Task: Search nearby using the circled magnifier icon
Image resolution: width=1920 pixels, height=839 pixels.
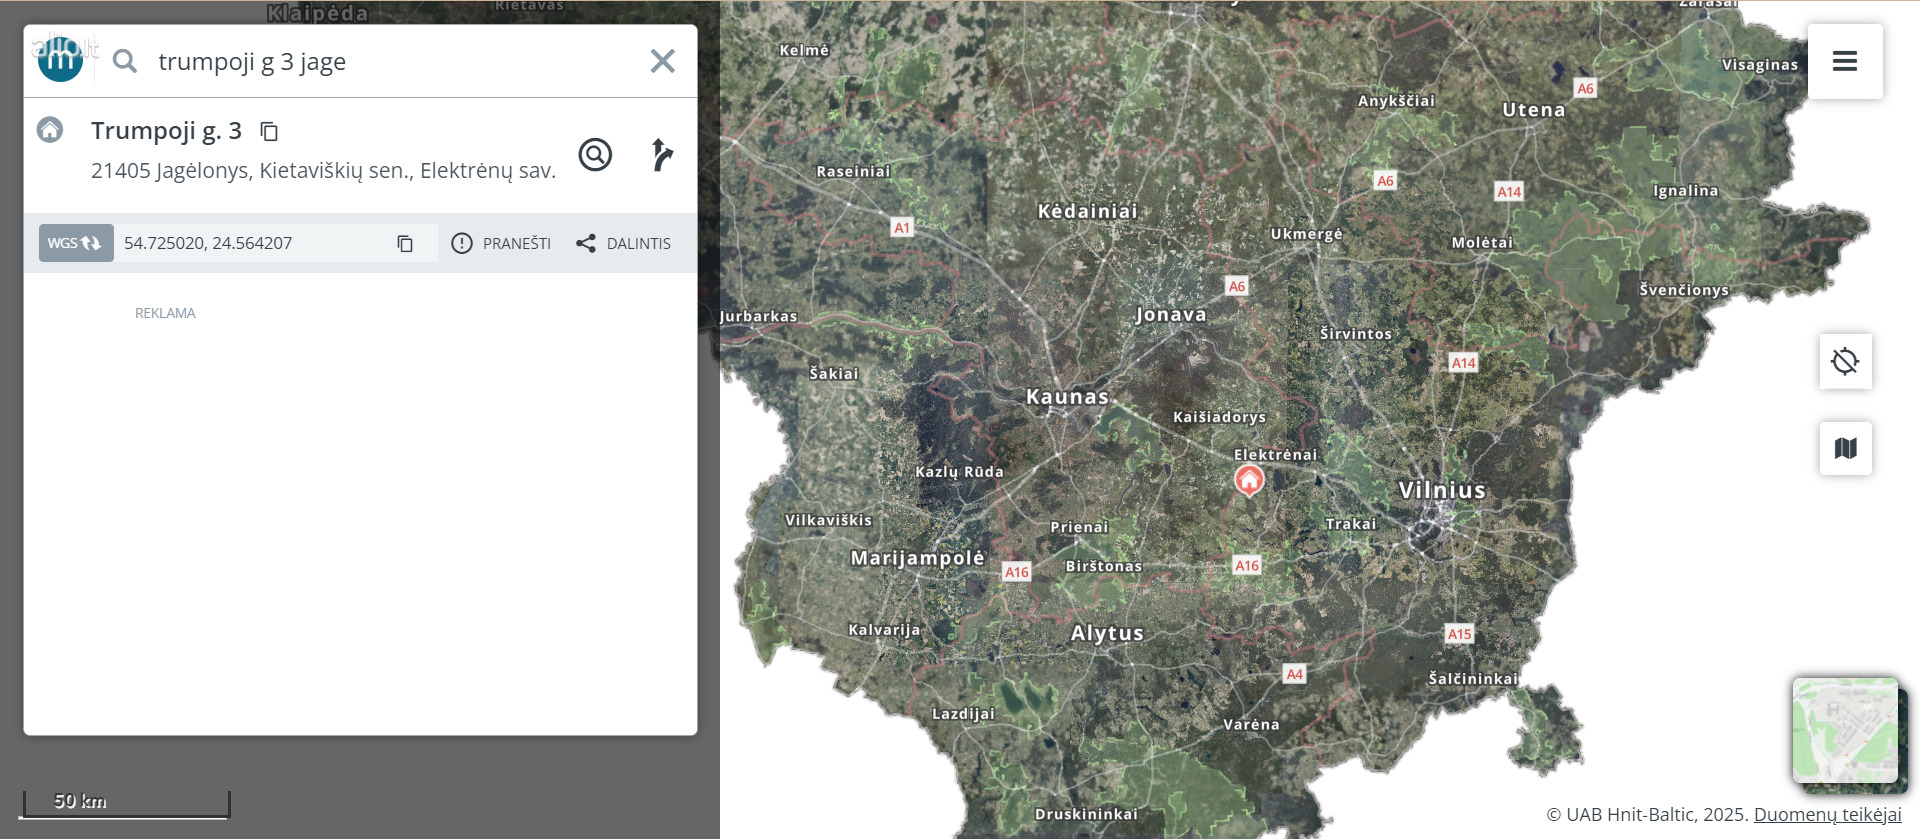Action: (595, 155)
